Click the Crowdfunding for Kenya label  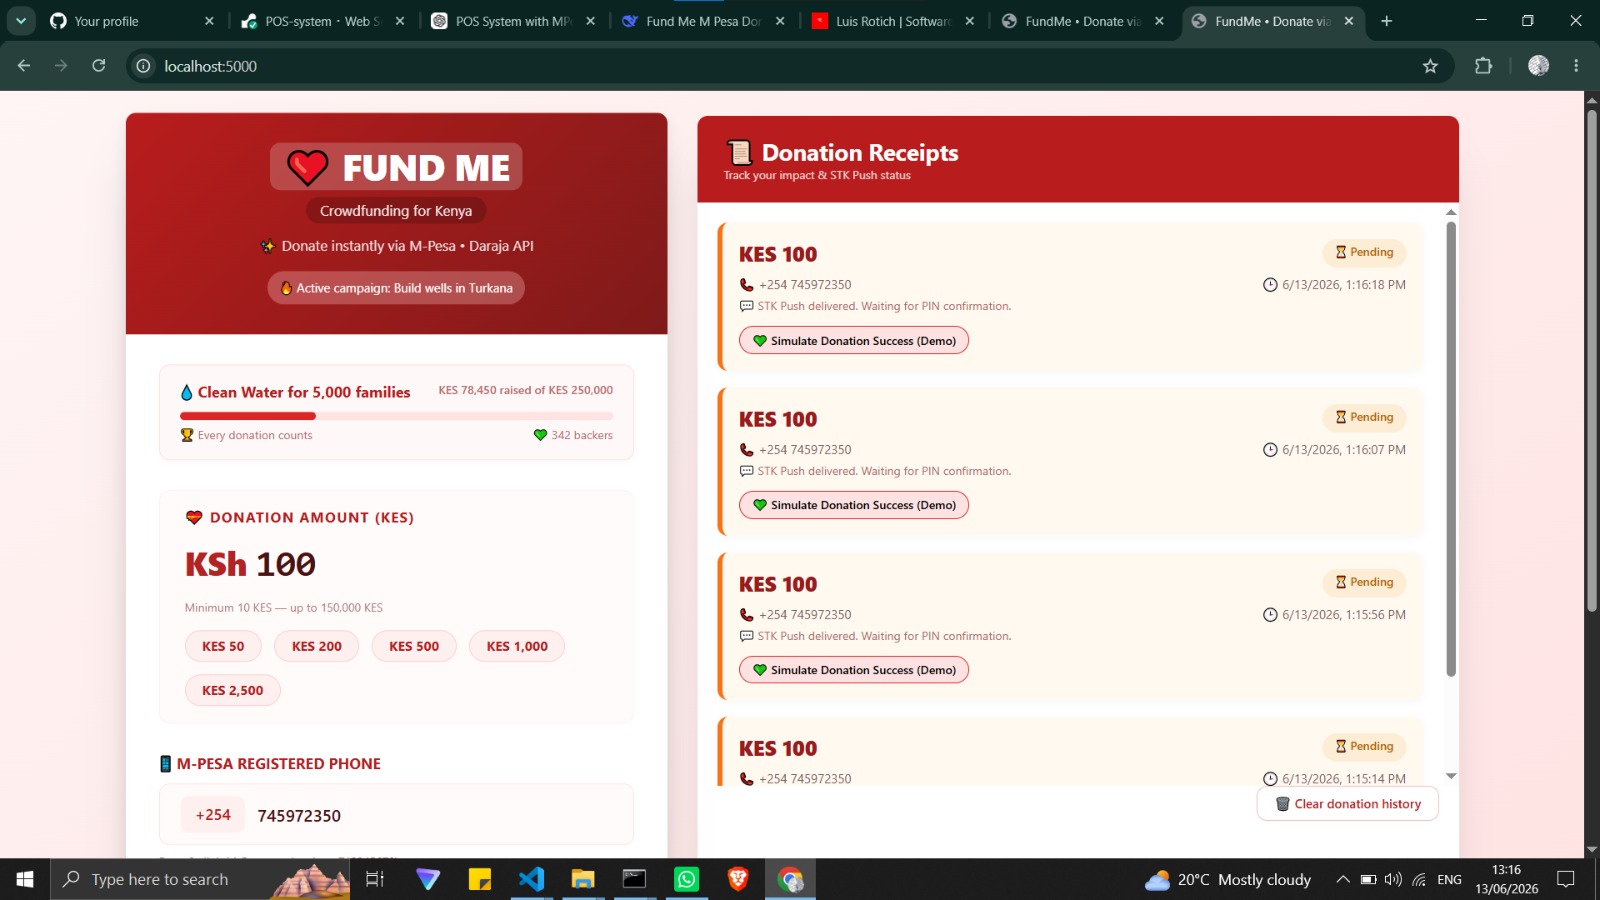point(396,211)
